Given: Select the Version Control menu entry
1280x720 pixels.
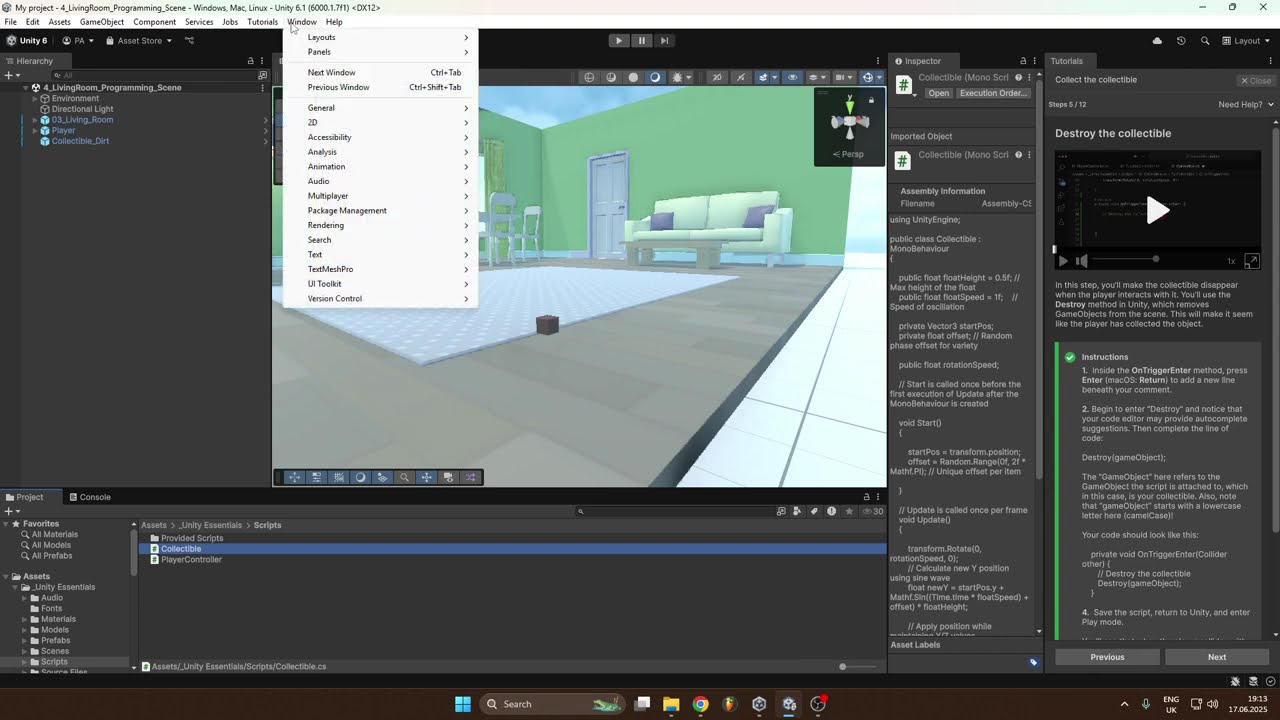Looking at the screenshot, I should [x=380, y=299].
